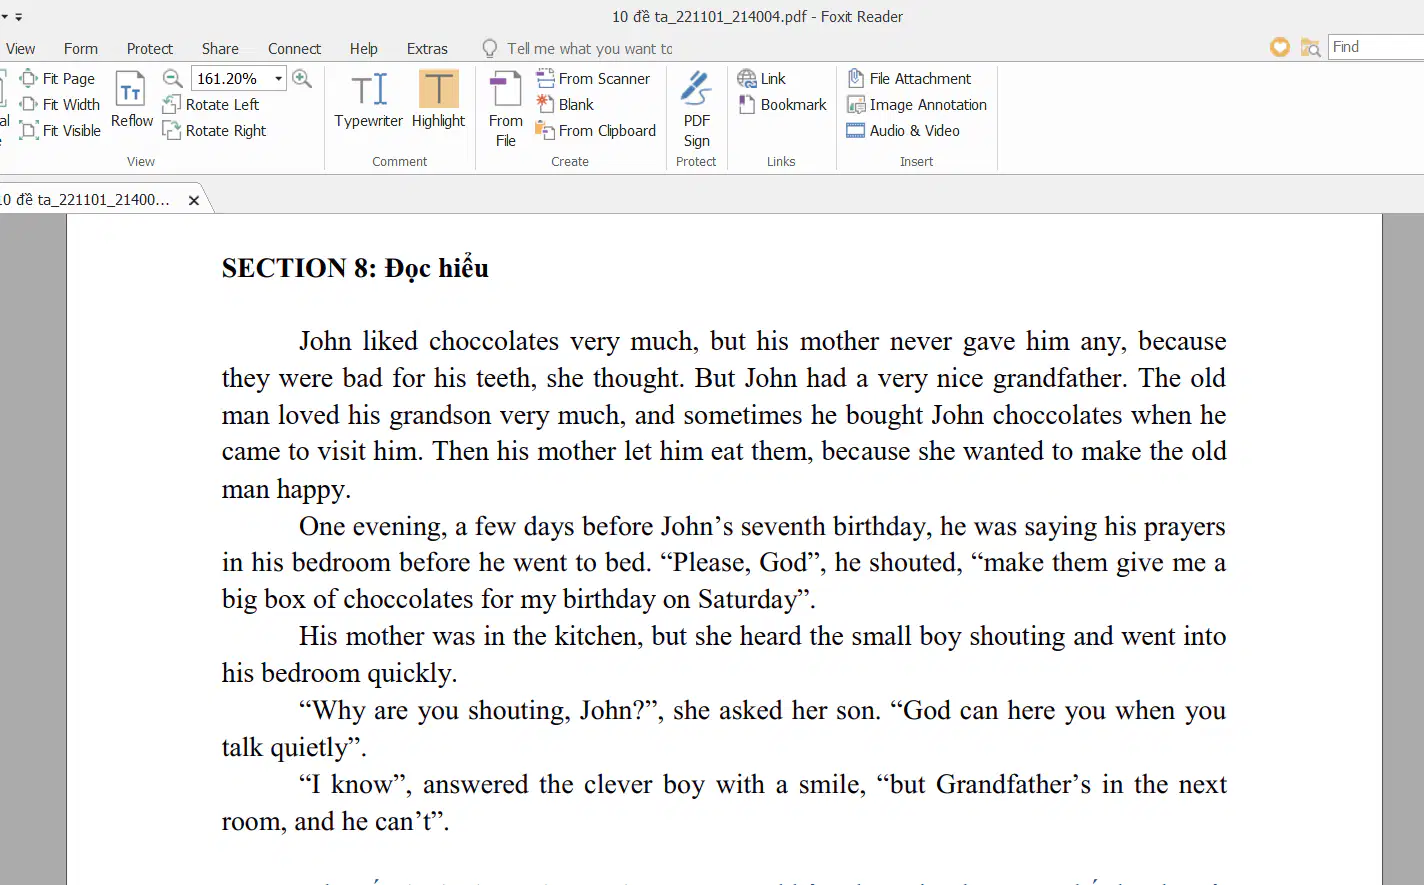Click the Fit Page icon
This screenshot has width=1424, height=885.
tap(29, 78)
